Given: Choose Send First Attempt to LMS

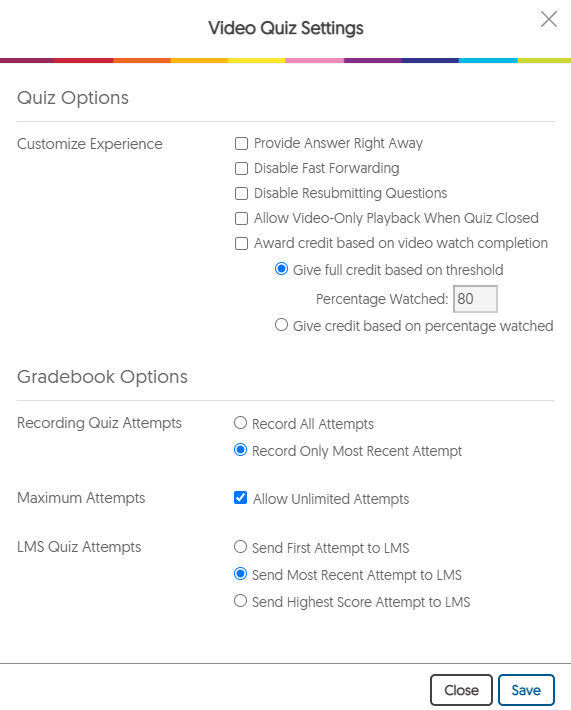Looking at the screenshot, I should (x=240, y=547).
